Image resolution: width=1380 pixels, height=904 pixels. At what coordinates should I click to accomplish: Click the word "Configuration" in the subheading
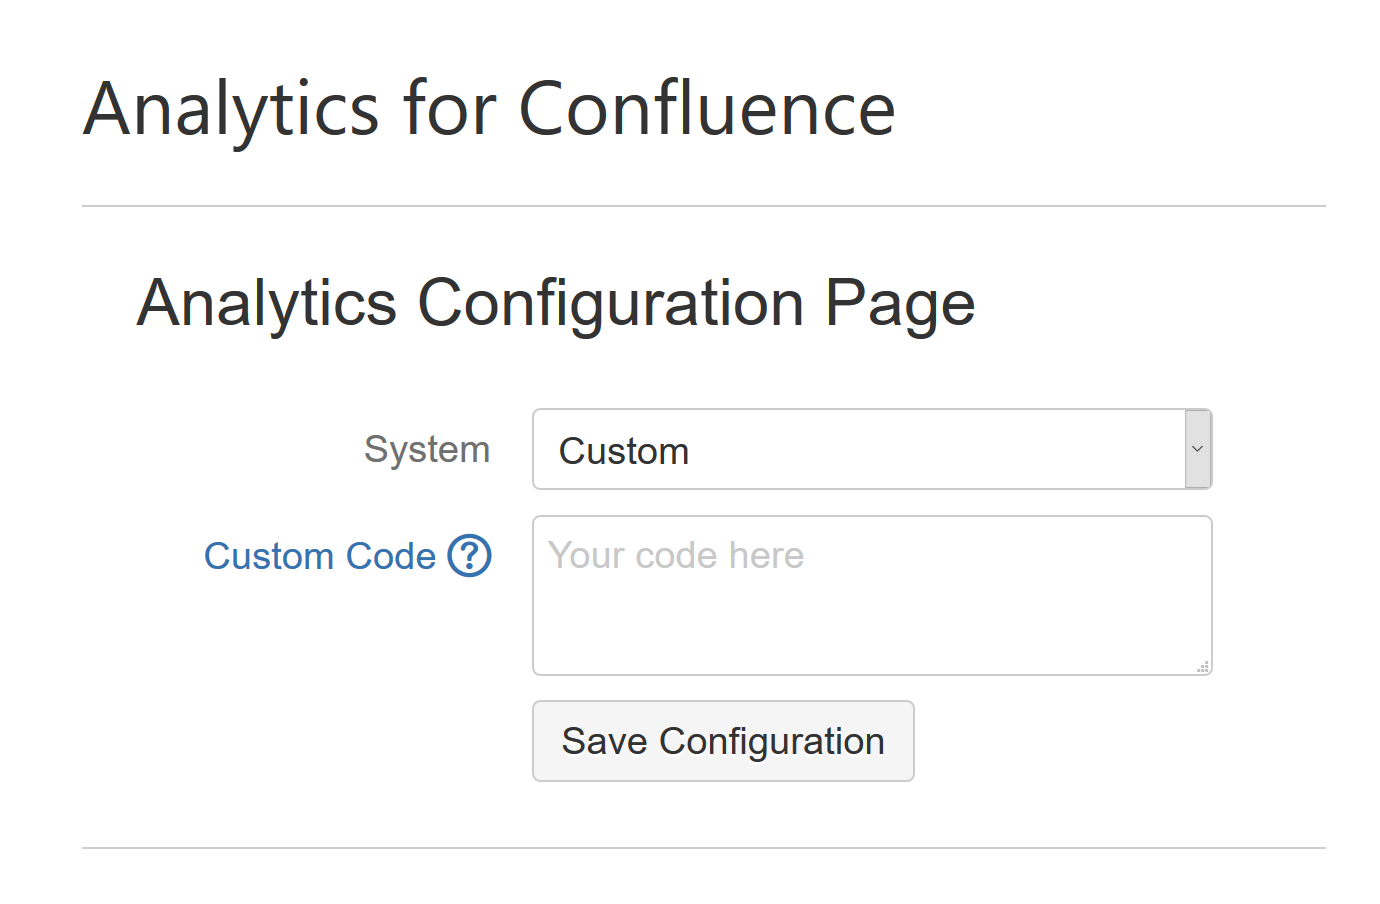coord(610,303)
